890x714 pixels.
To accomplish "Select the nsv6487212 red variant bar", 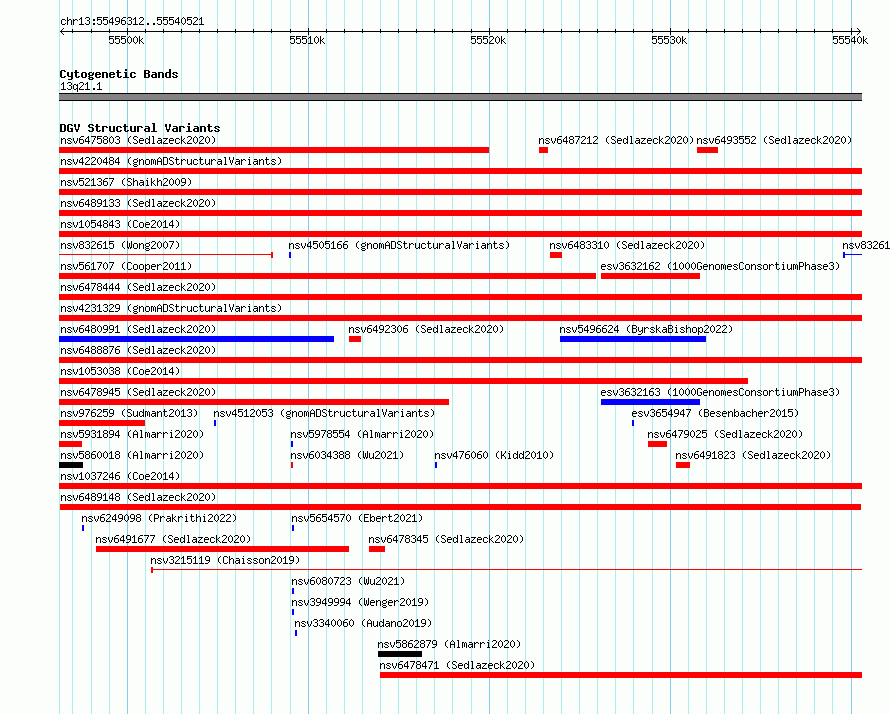I will [x=543, y=150].
